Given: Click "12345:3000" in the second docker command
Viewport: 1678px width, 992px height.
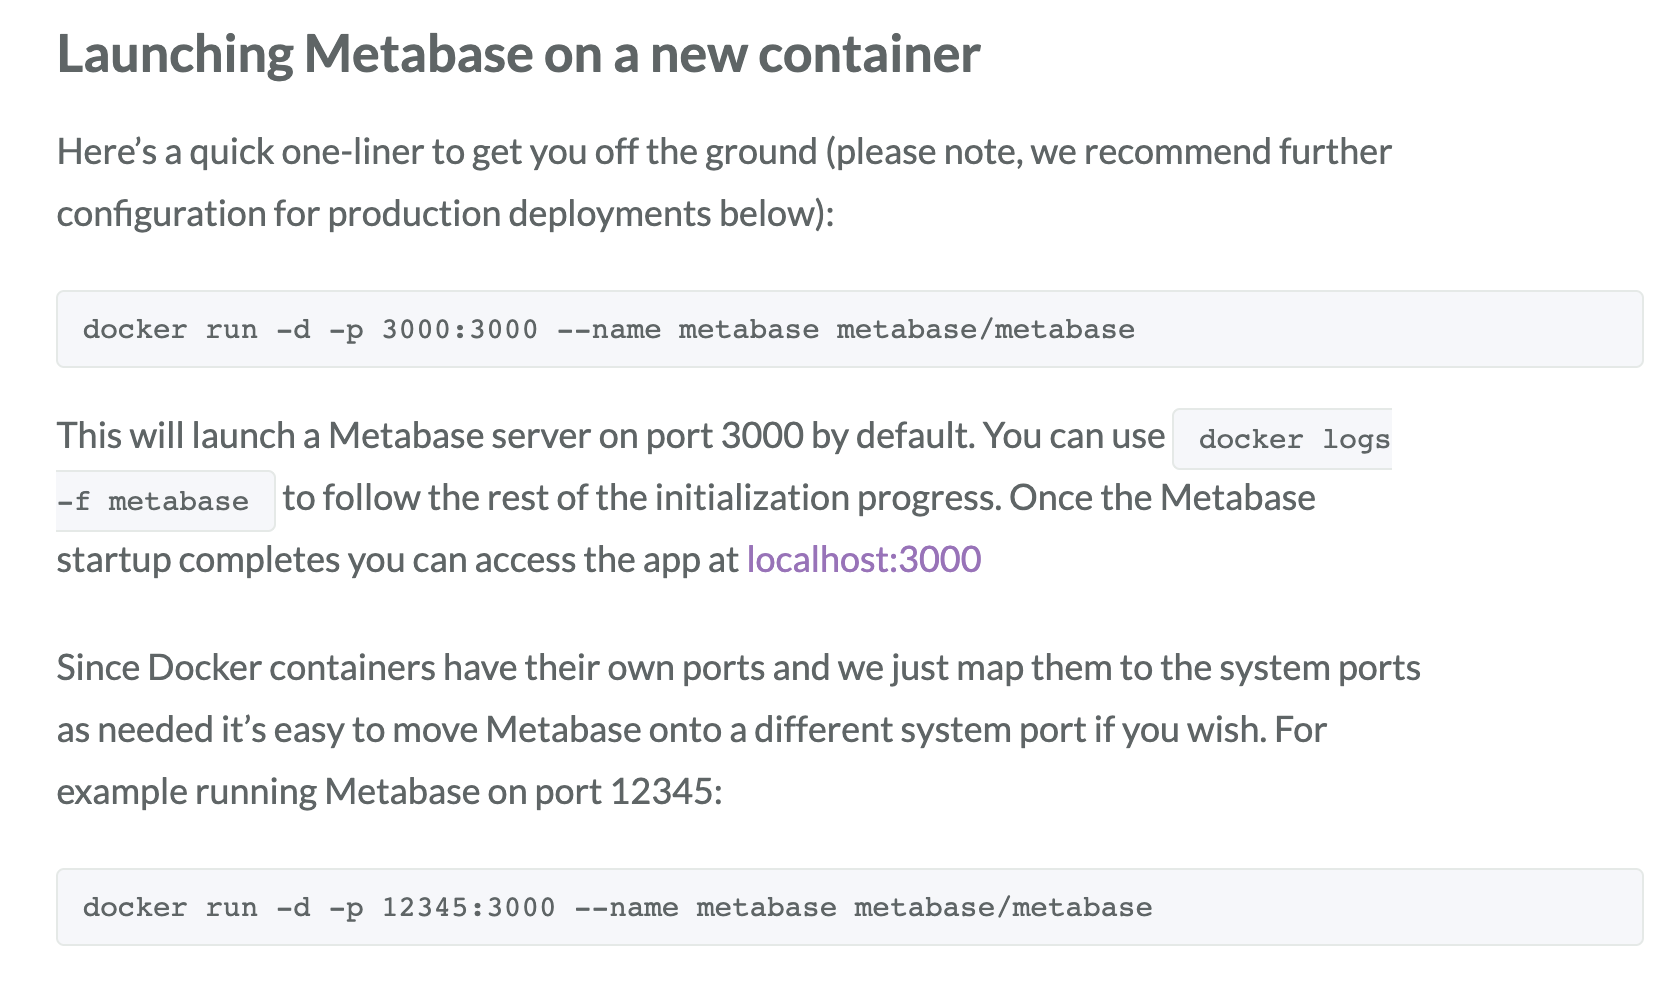Looking at the screenshot, I should (468, 908).
